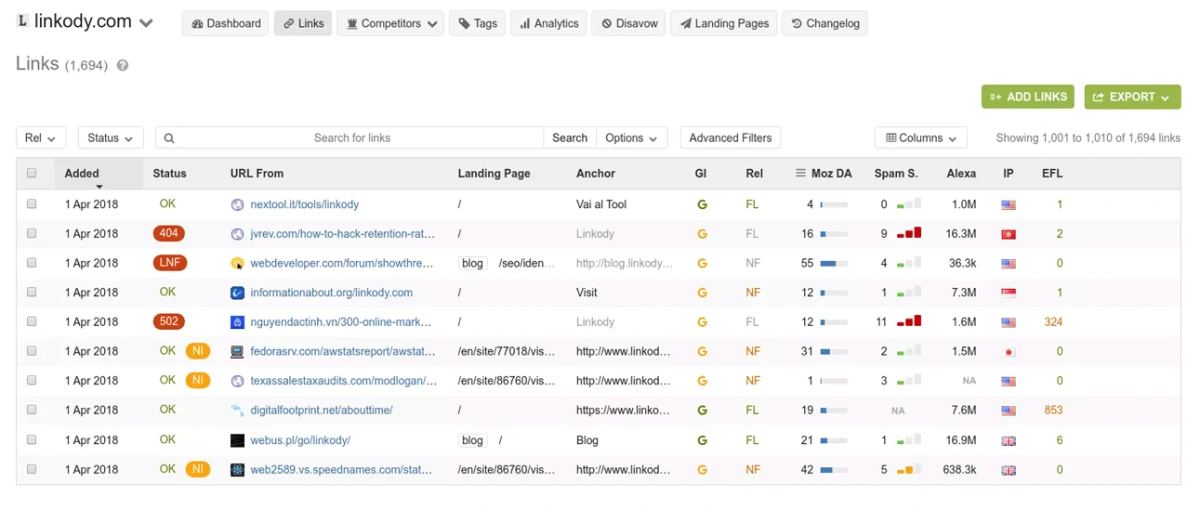
Task: Click the LNF status badge for webdeveloper.com
Action: [168, 263]
